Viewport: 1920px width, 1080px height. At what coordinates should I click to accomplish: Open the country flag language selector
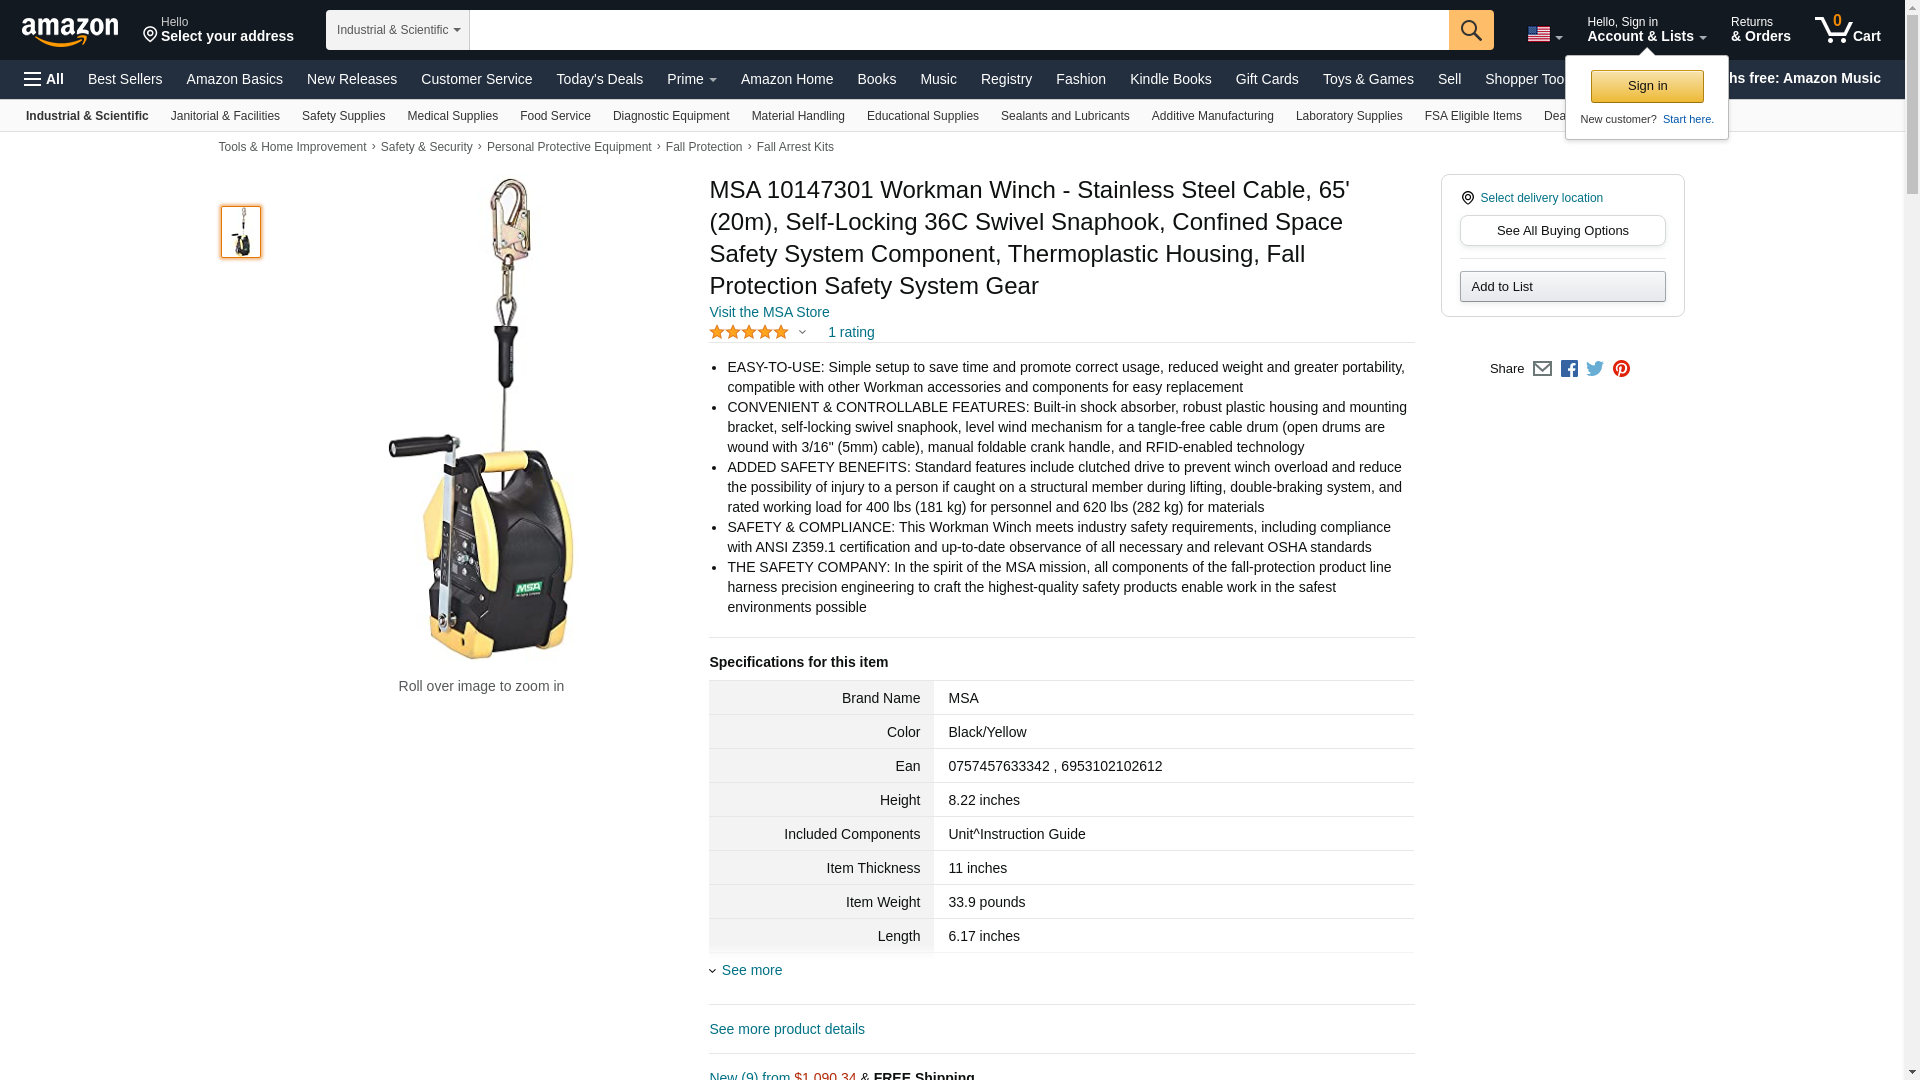[x=1544, y=34]
